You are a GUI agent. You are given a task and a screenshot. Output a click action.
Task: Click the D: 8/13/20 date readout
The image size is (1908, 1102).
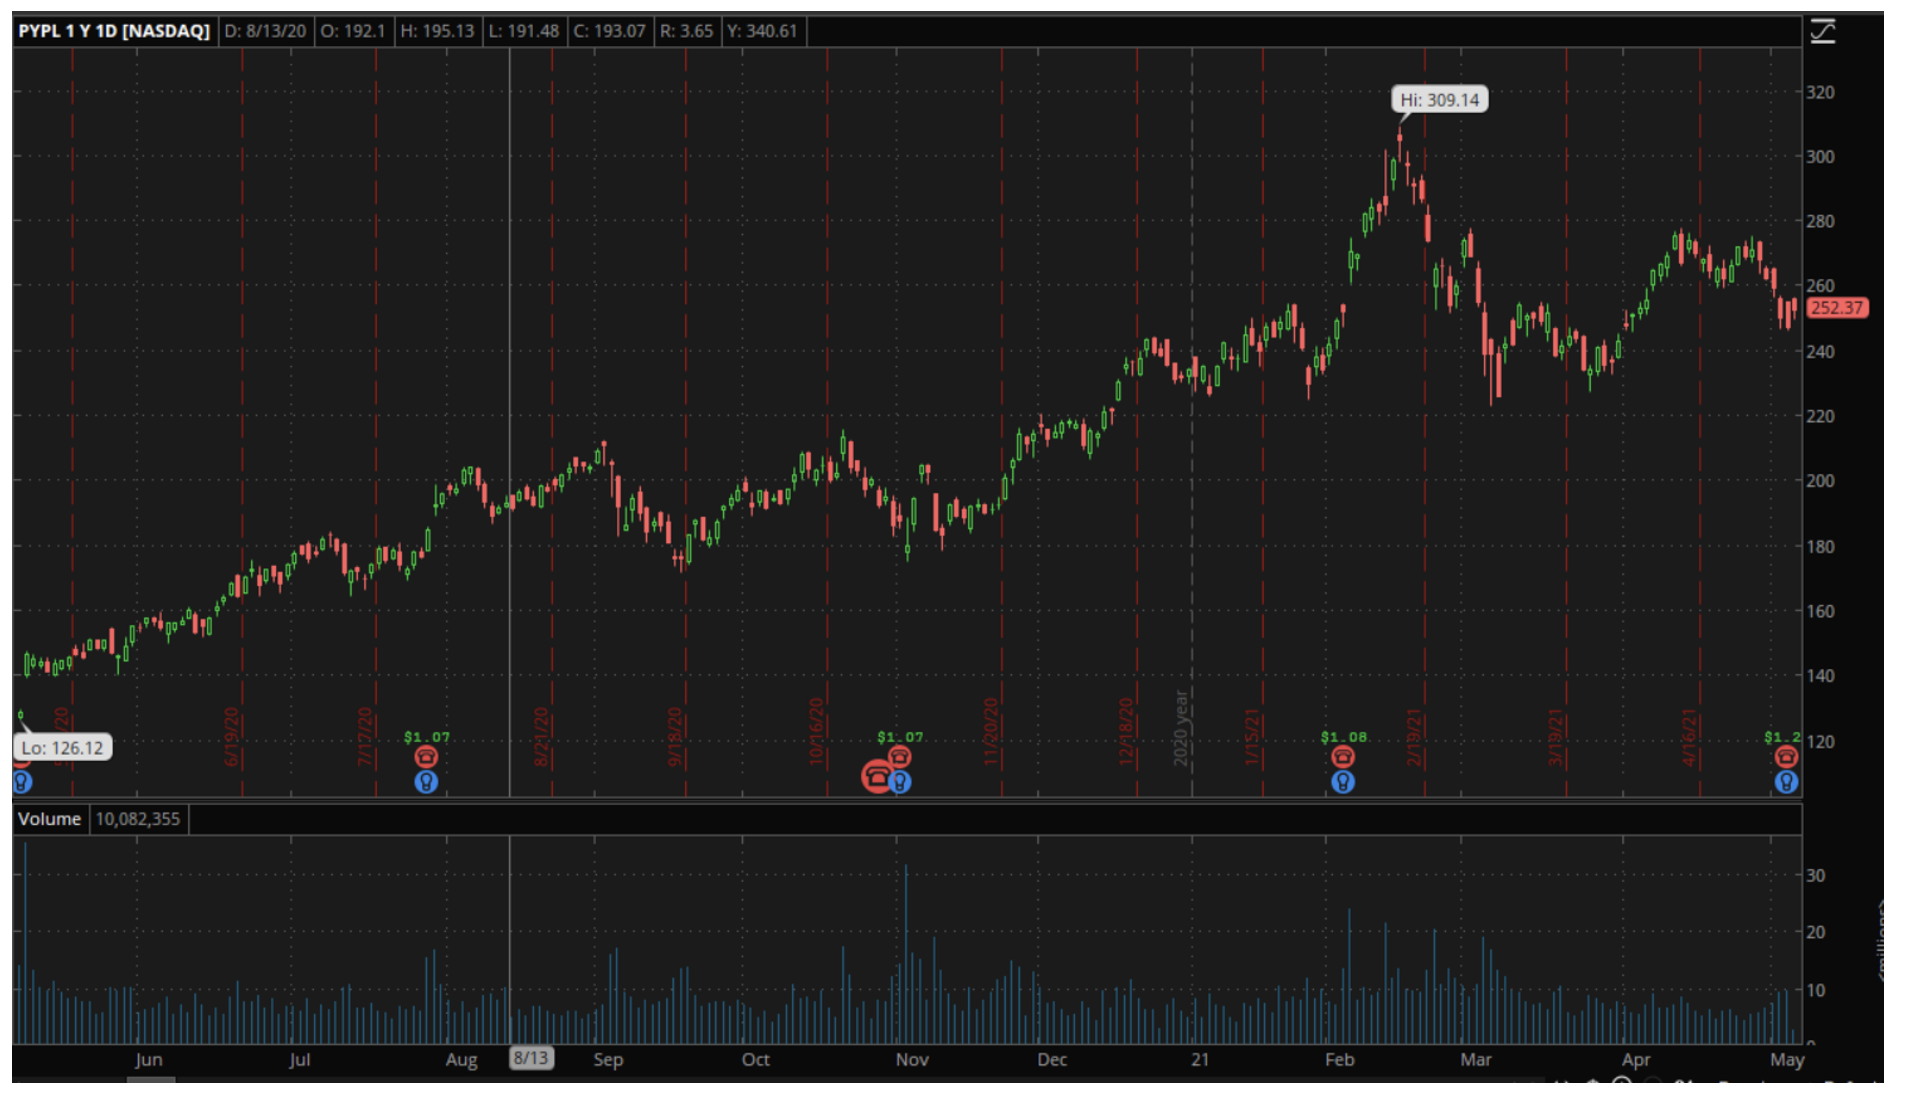point(265,31)
